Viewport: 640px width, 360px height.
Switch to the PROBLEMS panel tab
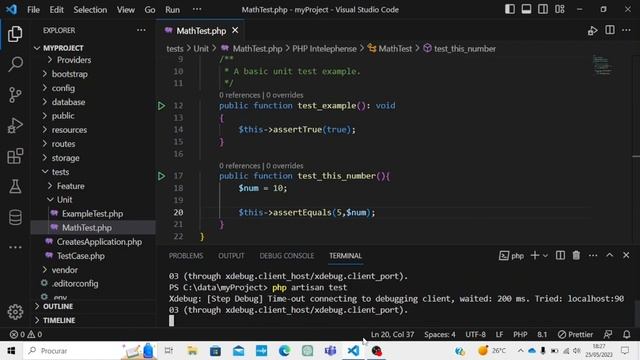coord(186,256)
